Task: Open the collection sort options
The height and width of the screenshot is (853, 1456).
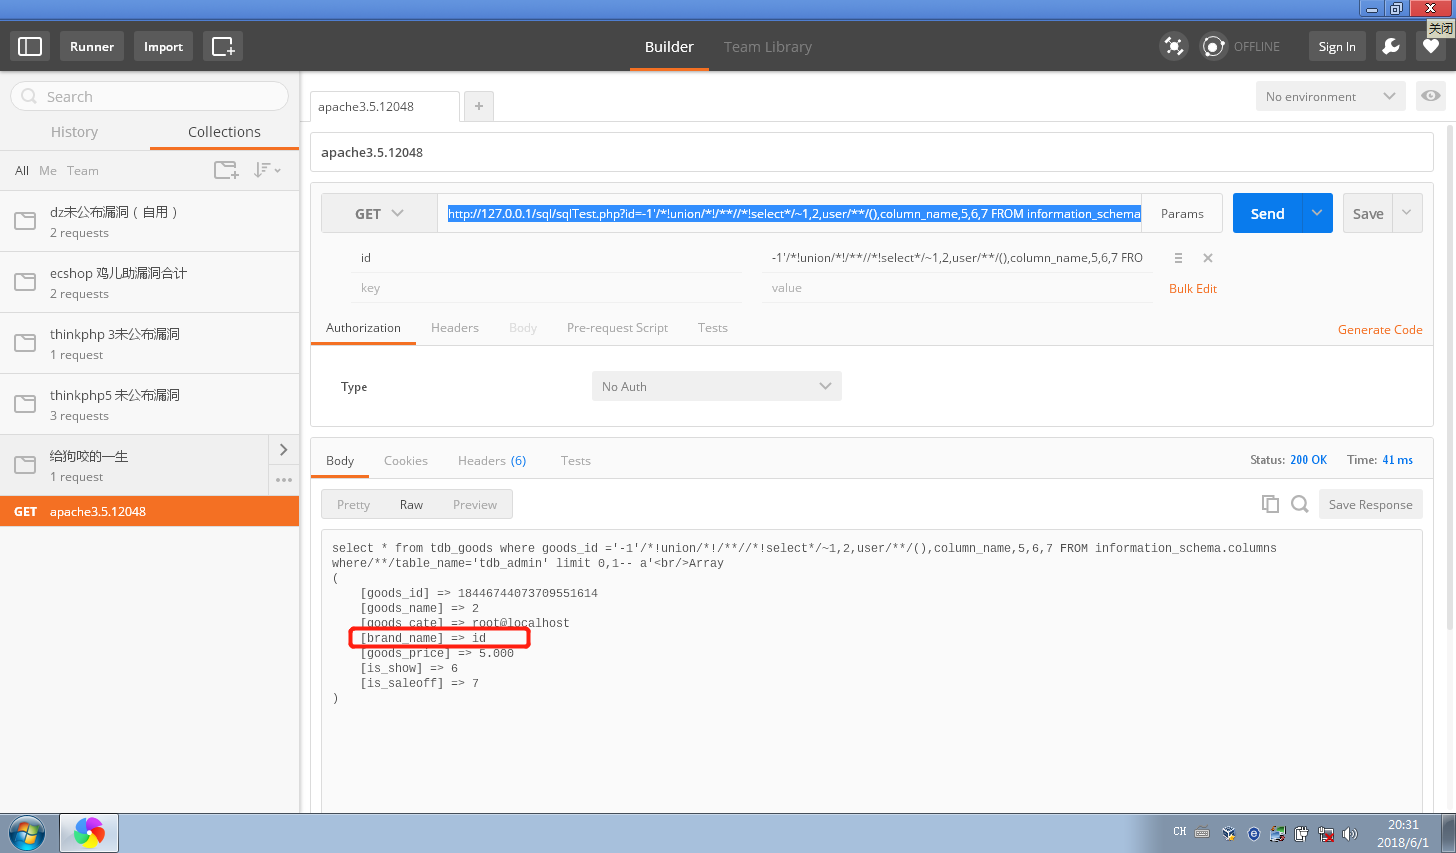Action: pos(267,170)
